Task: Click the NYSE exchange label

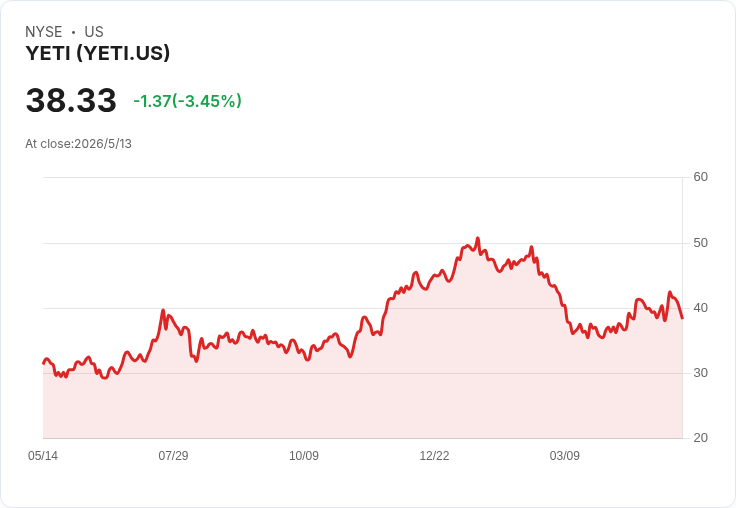Action: tap(44, 32)
